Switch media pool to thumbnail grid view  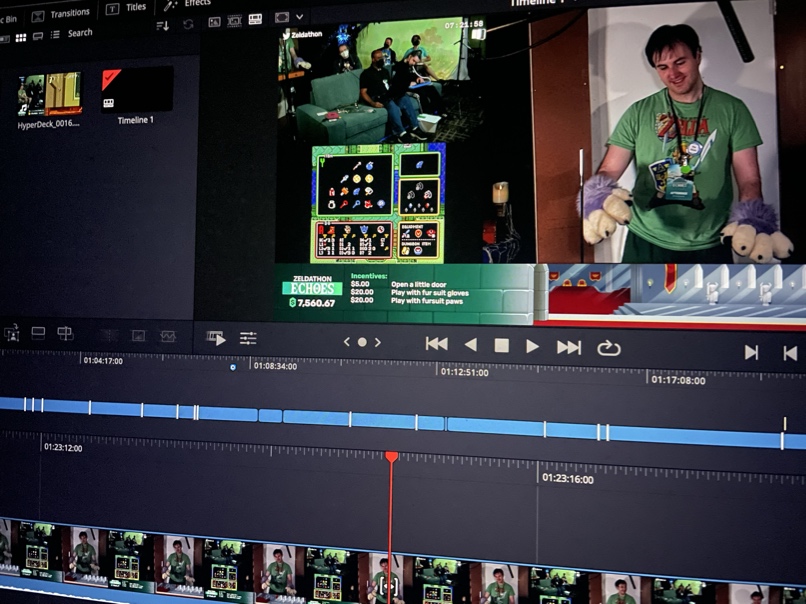point(21,37)
